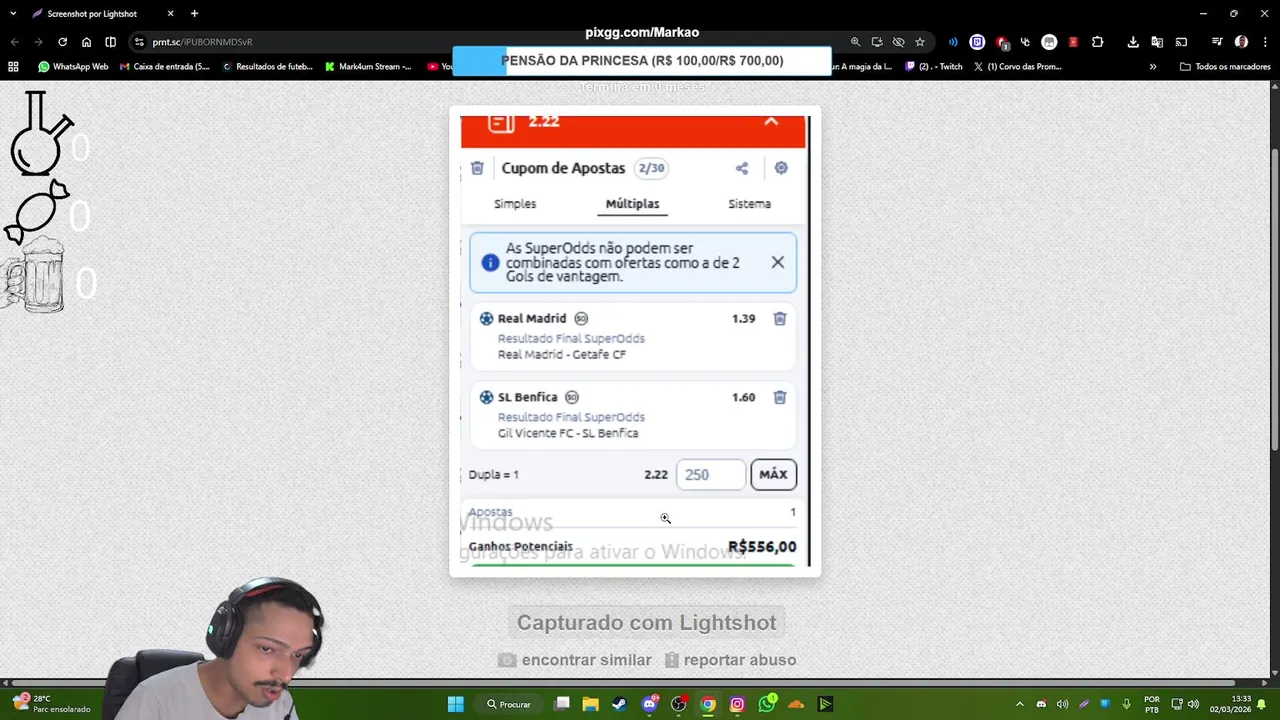Screen dimensions: 1280x720
Task: Open a new browser tab
Action: 194,13
